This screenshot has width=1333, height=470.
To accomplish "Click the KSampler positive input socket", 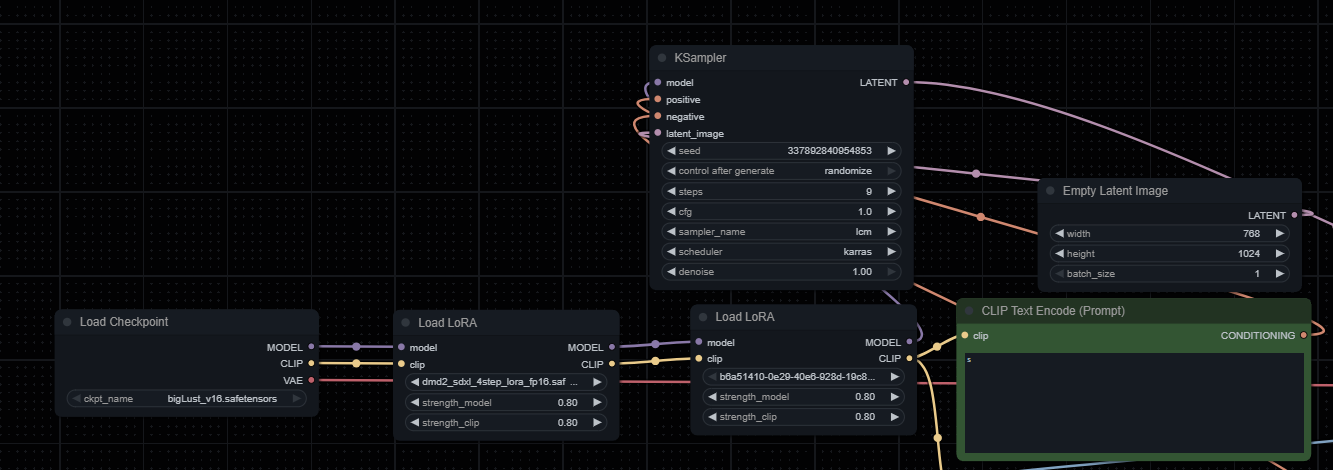I will (657, 100).
